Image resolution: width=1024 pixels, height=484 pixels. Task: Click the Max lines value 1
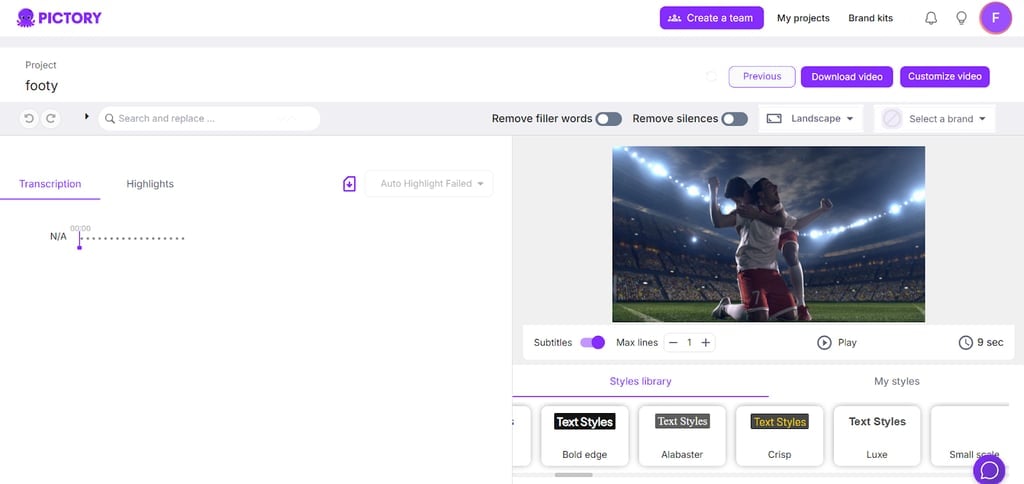click(689, 342)
